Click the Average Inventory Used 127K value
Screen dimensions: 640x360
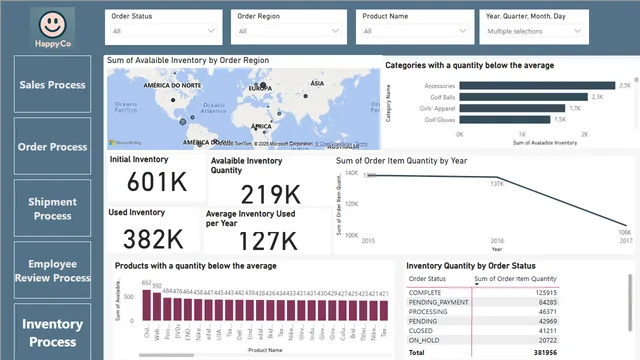click(268, 241)
